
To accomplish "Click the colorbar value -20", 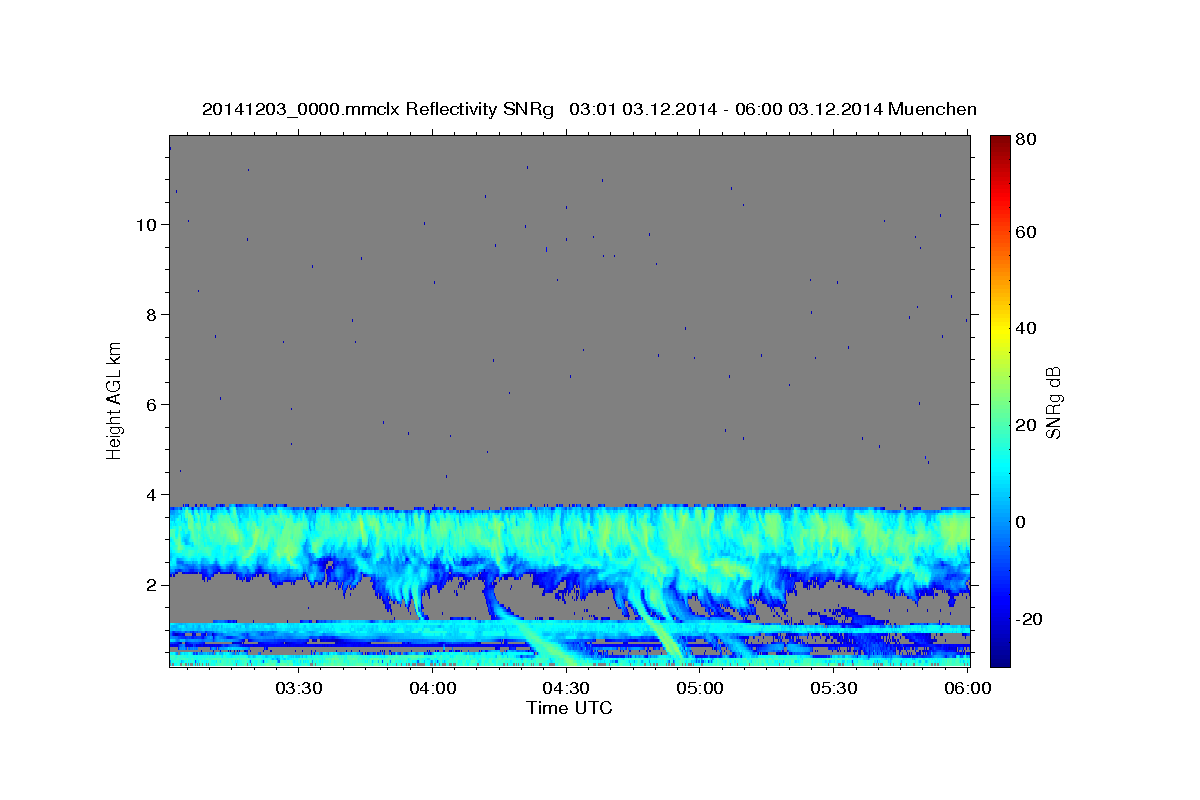I will point(1028,619).
